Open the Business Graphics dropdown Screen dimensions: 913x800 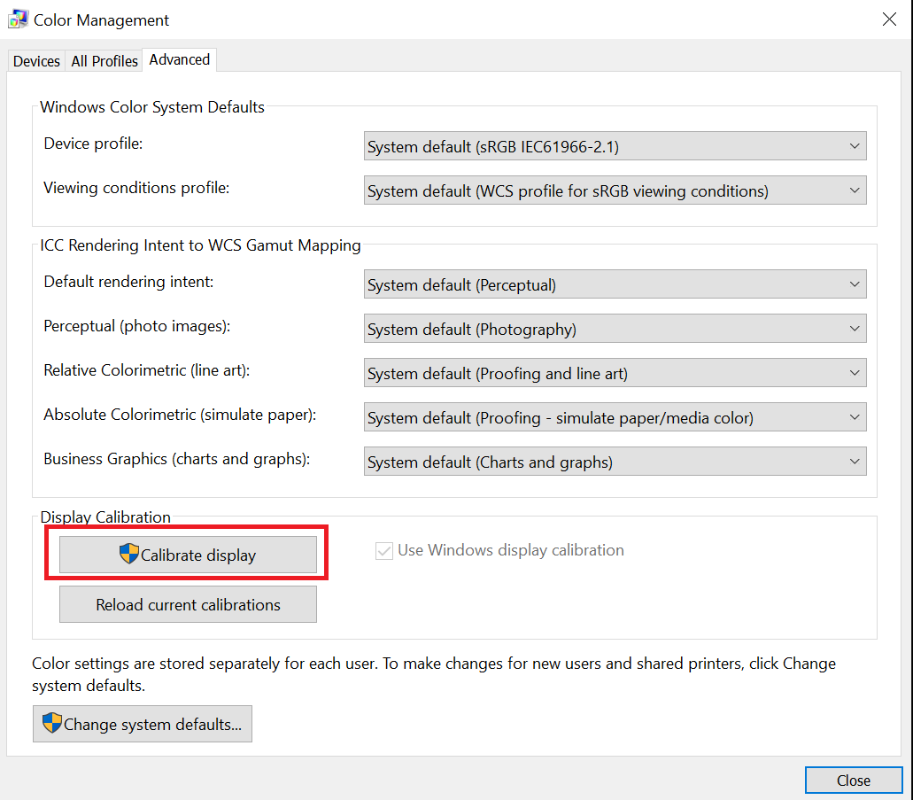coord(615,461)
